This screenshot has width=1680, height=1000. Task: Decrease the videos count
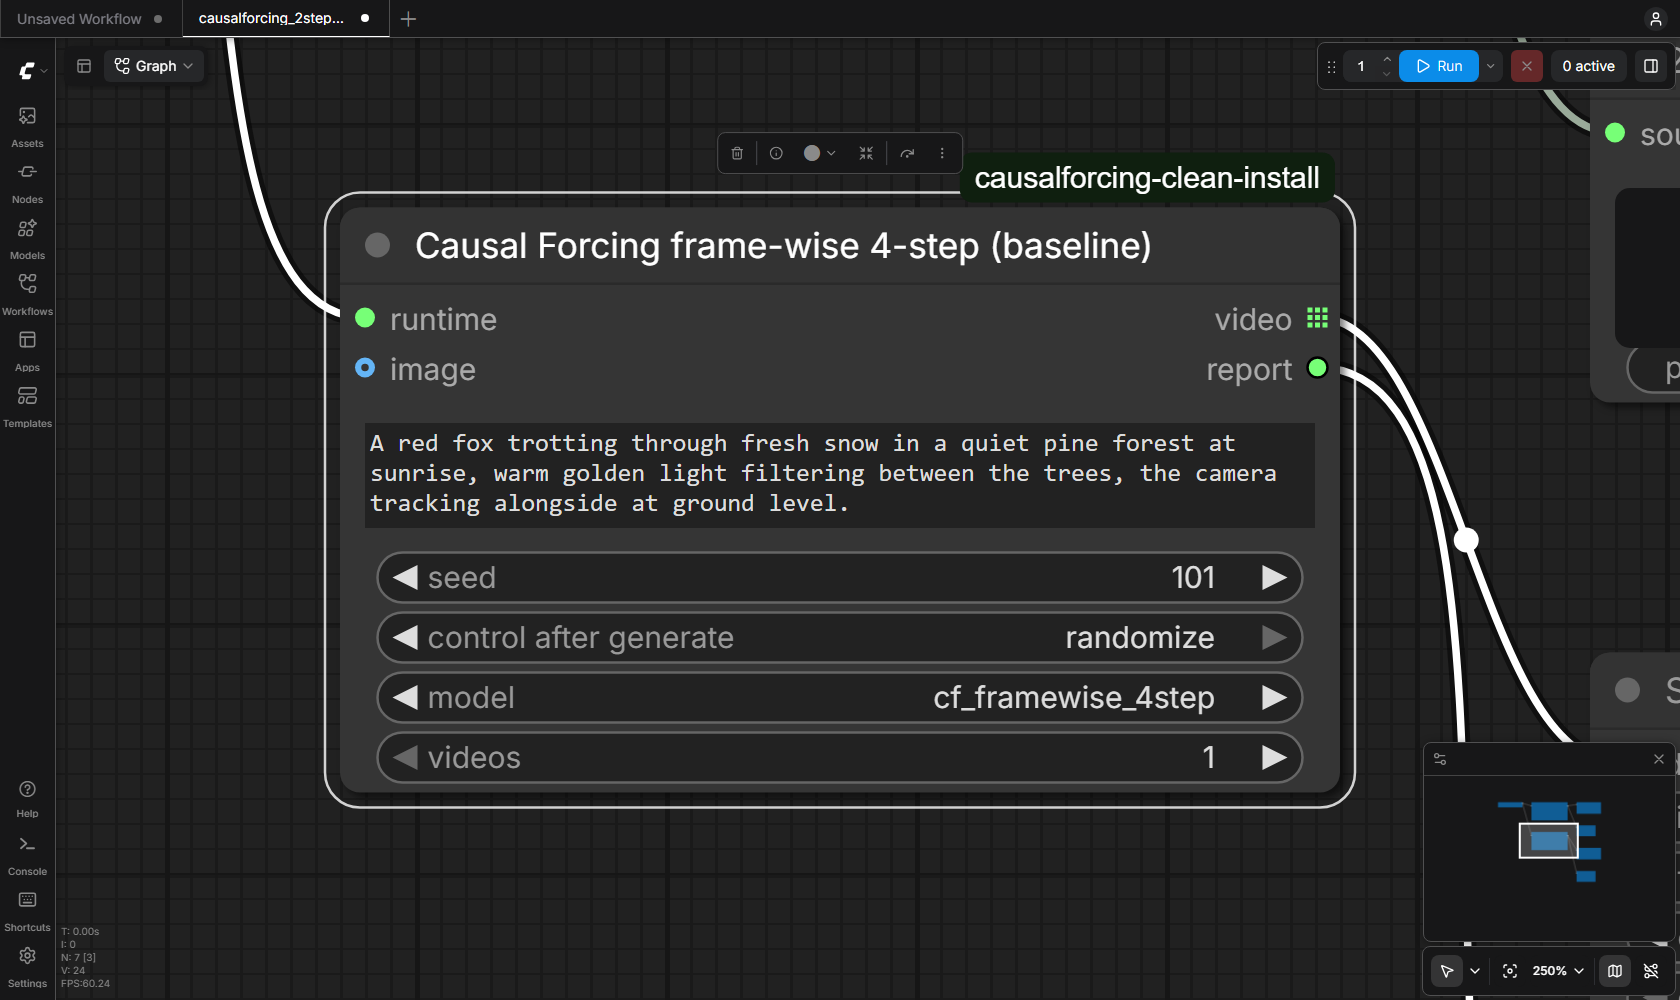coord(405,757)
